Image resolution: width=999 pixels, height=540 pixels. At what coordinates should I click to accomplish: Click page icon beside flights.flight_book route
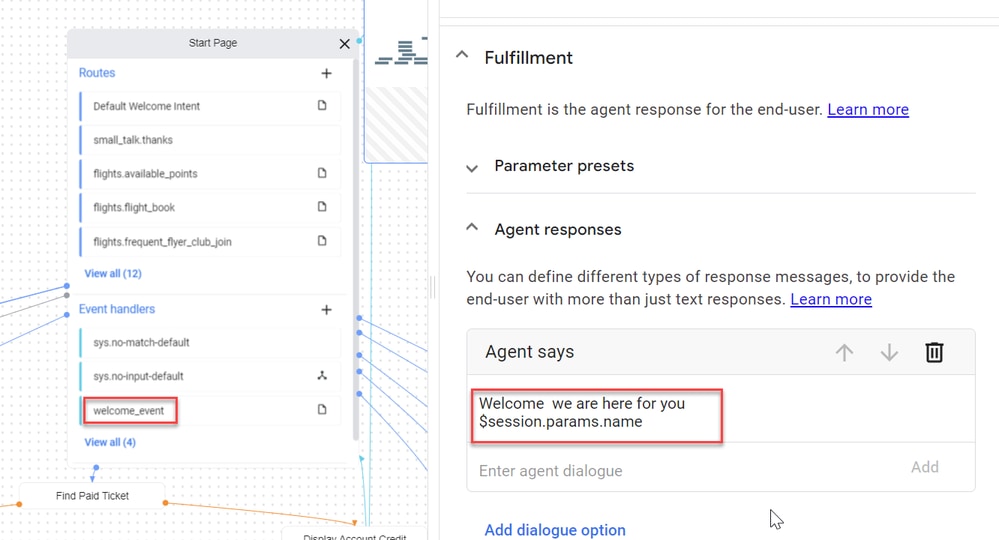(x=322, y=206)
